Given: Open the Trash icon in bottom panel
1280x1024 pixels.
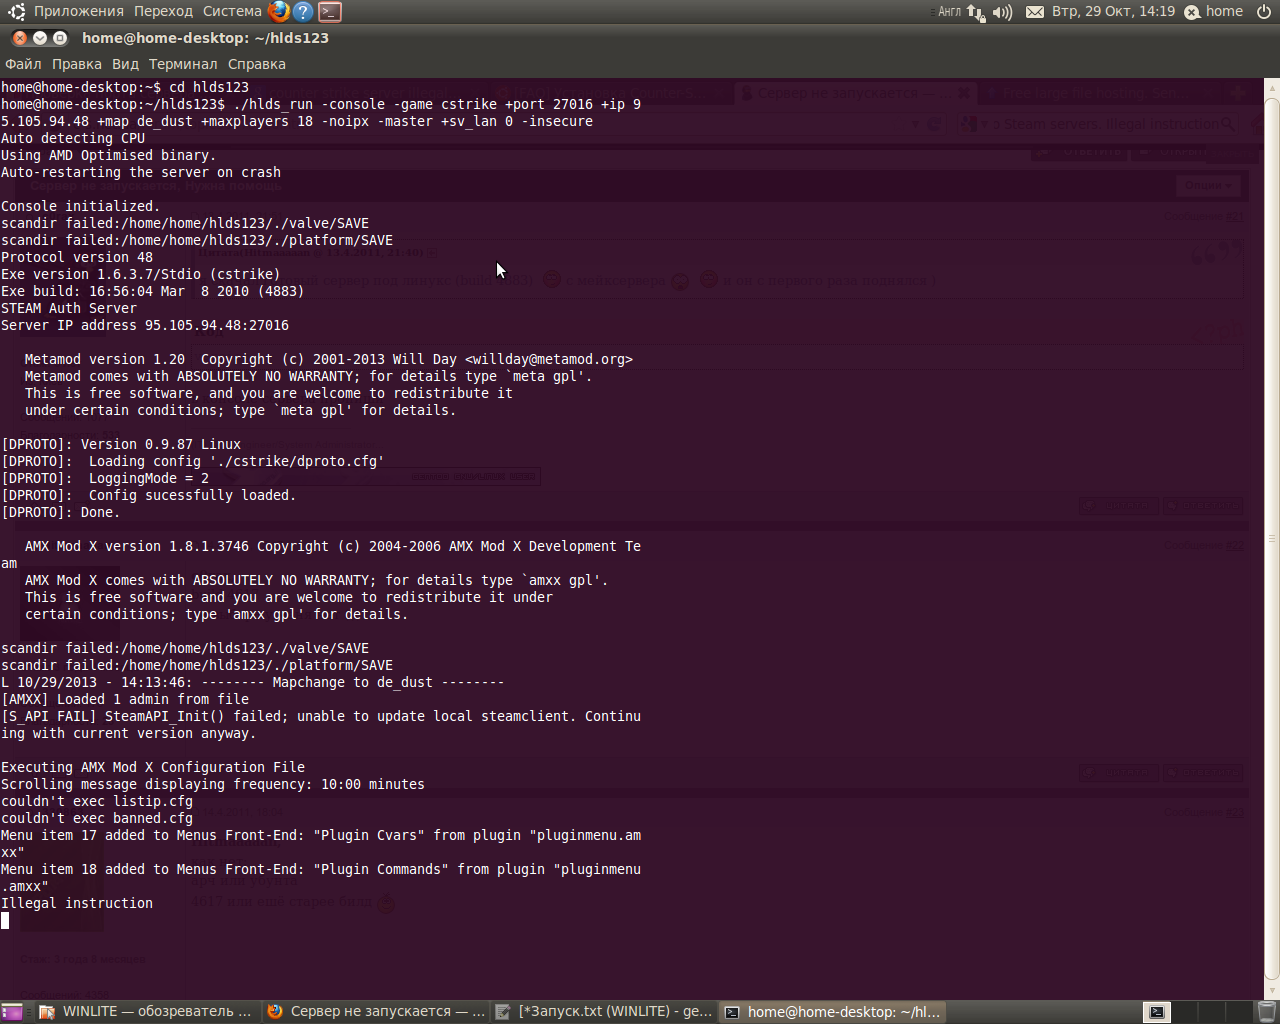Looking at the screenshot, I should (x=1266, y=1012).
